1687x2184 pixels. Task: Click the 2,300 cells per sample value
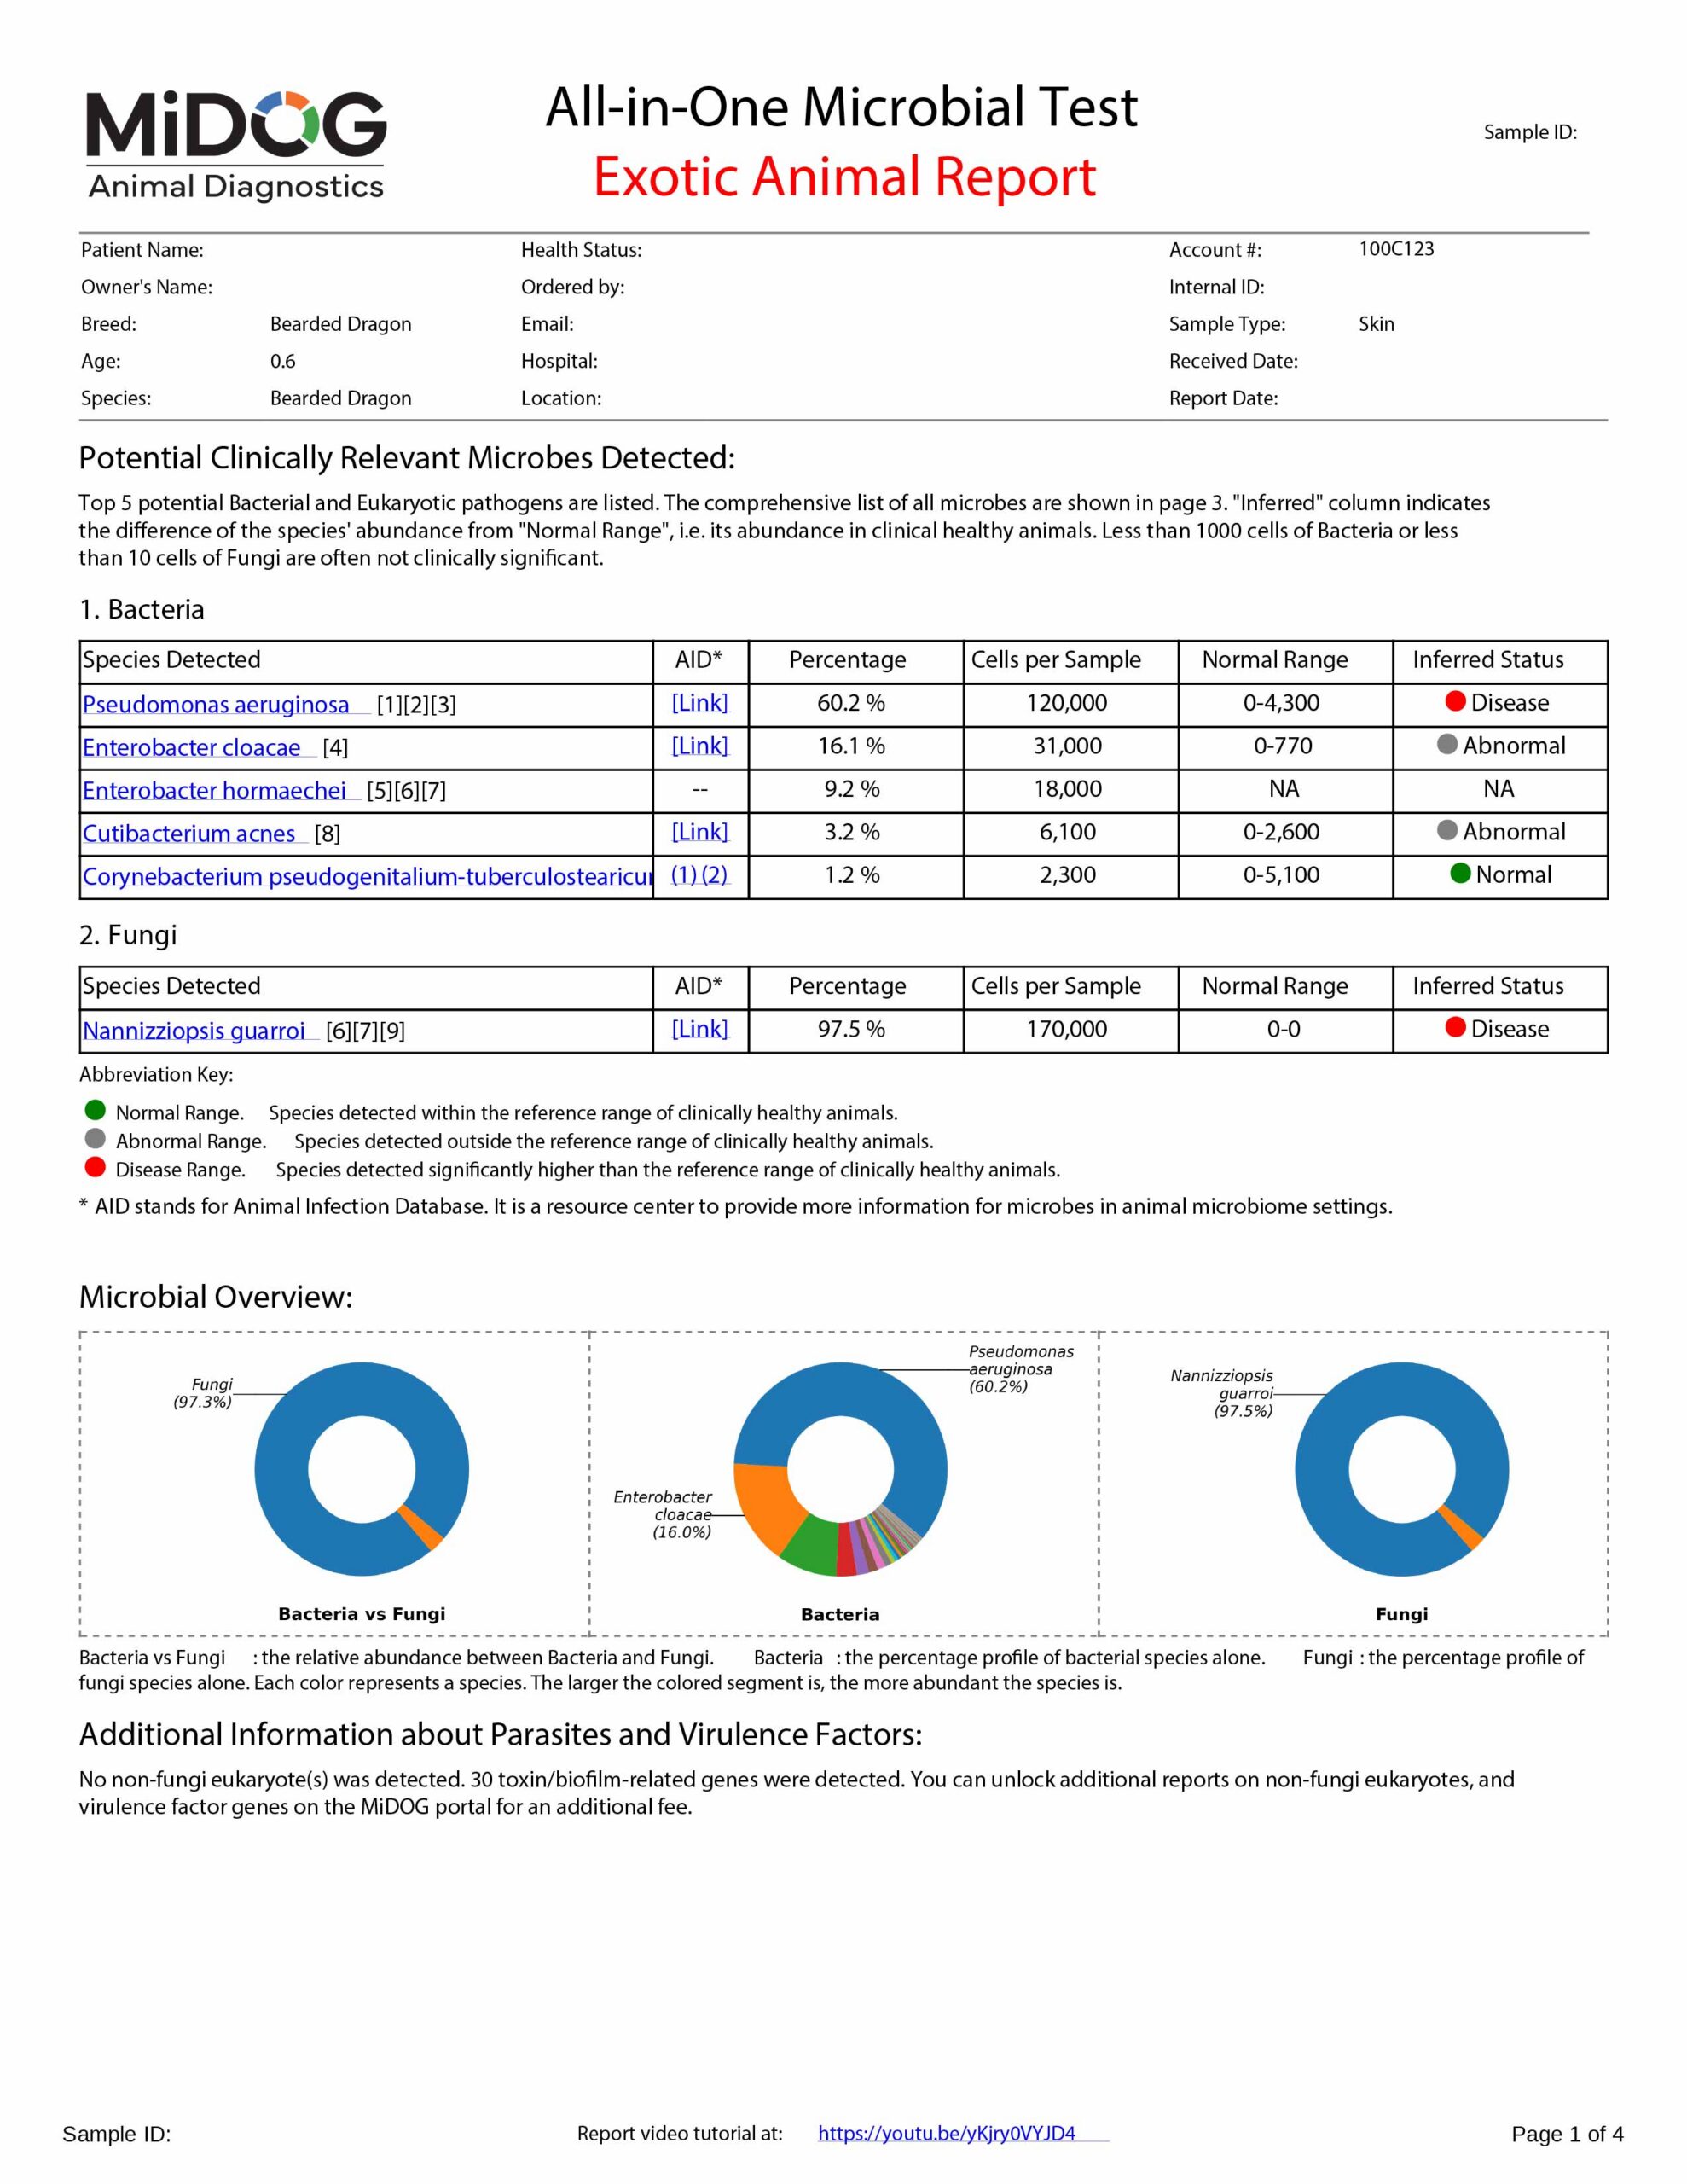pyautogui.click(x=1068, y=876)
